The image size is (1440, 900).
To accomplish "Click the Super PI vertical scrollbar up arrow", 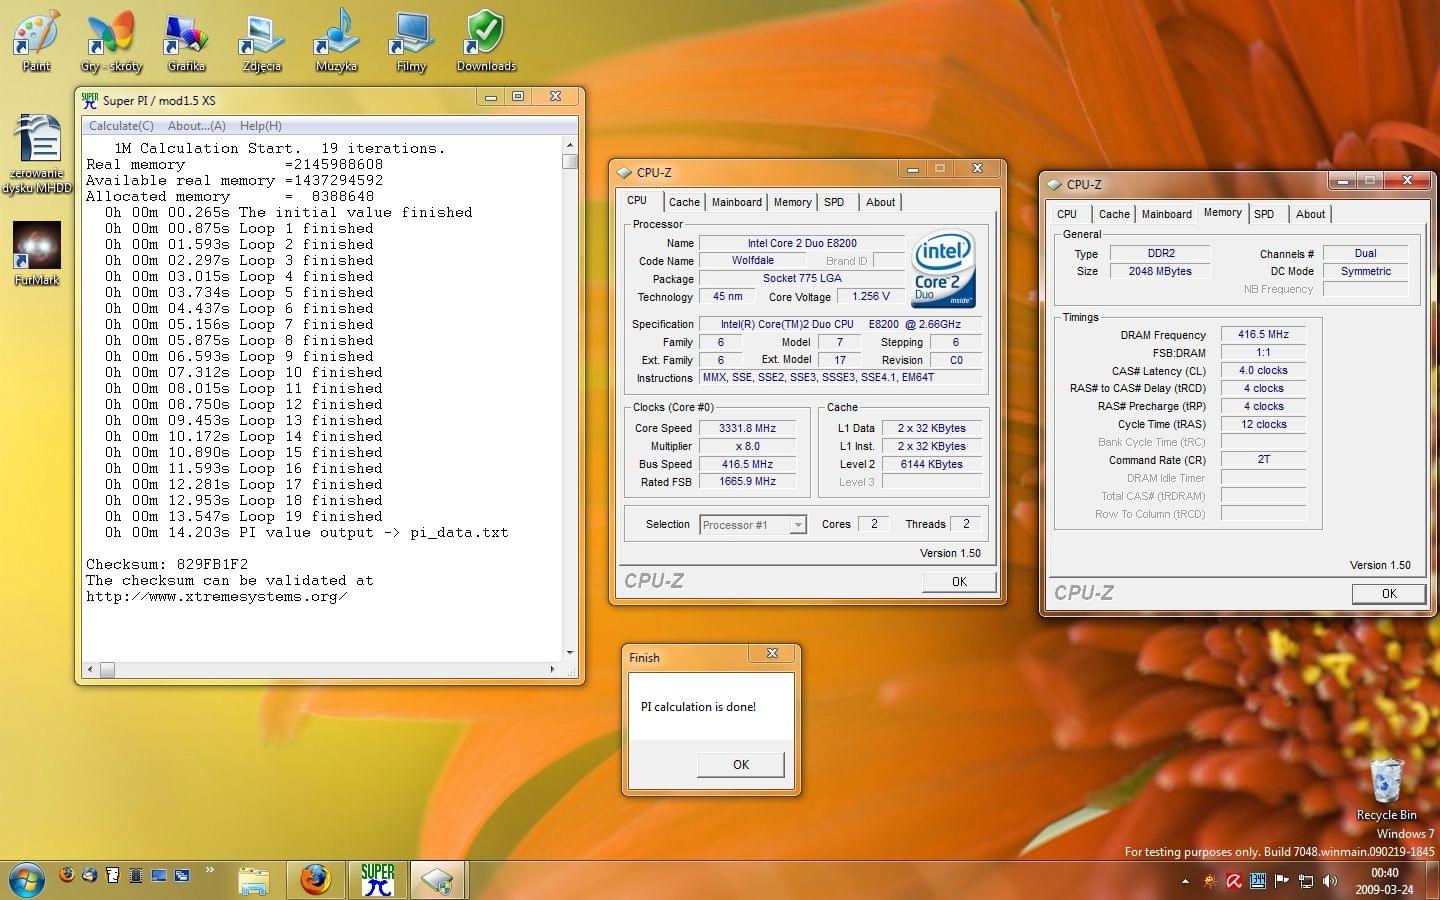I will pyautogui.click(x=570, y=145).
